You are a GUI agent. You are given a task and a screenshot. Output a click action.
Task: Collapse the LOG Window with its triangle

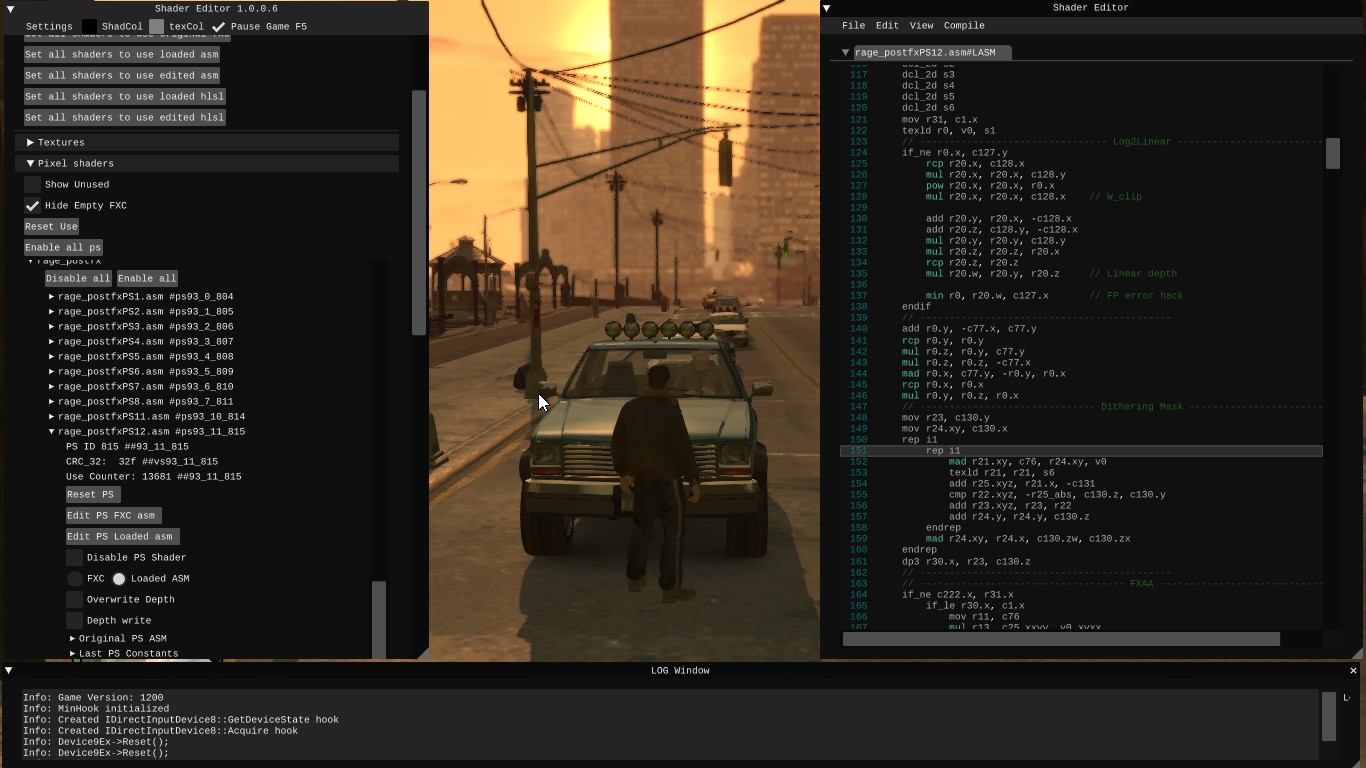9,670
